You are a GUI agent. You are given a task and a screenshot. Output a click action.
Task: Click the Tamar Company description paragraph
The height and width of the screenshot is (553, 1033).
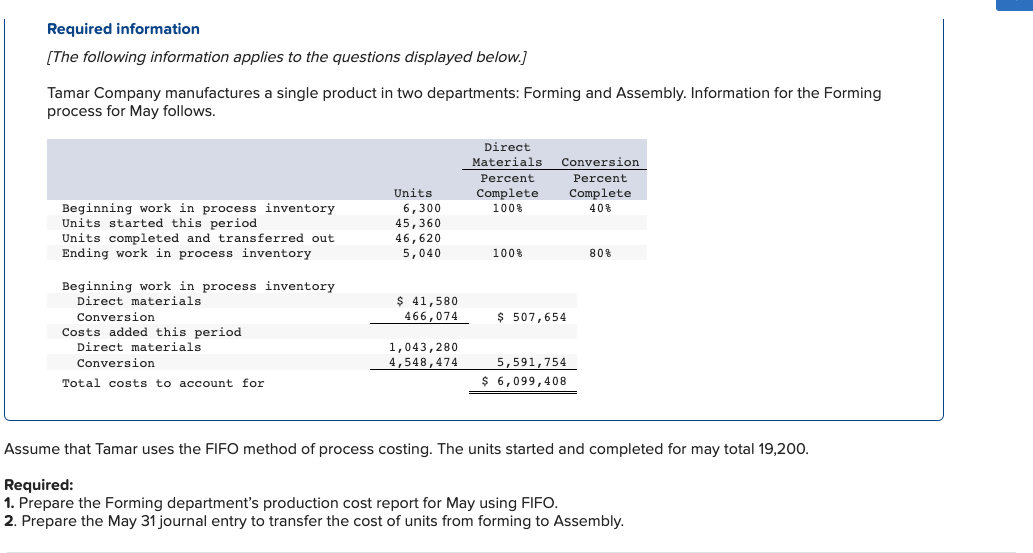pos(464,102)
